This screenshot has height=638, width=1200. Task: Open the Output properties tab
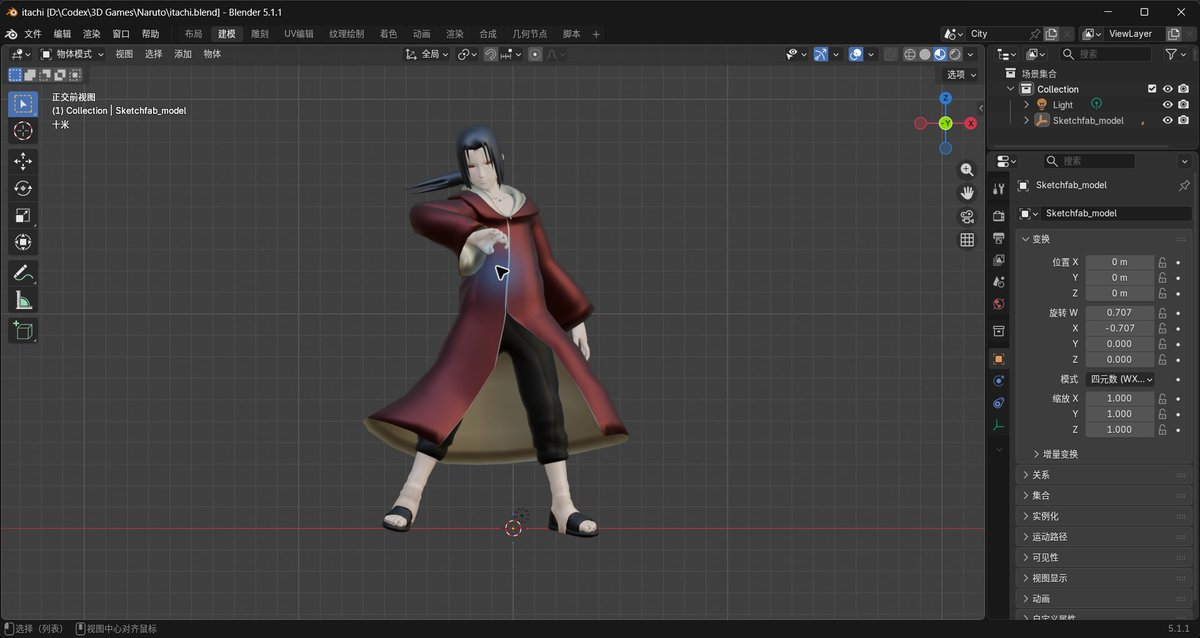pyautogui.click(x=998, y=238)
